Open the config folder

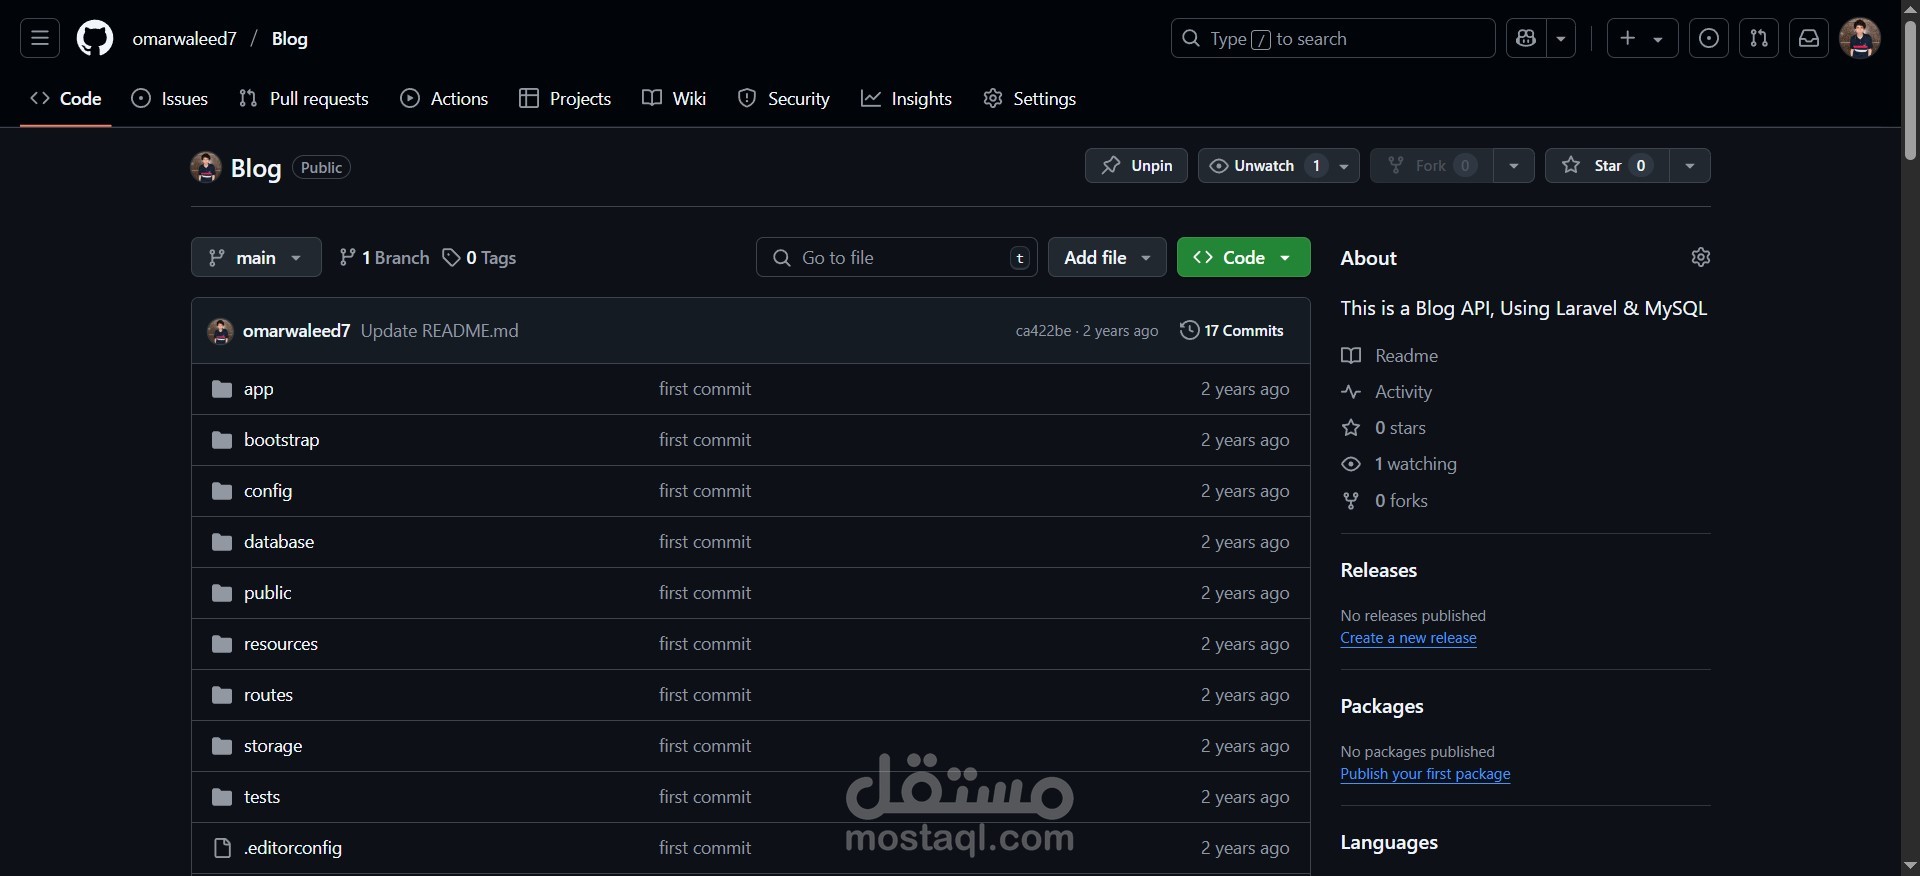pos(268,491)
